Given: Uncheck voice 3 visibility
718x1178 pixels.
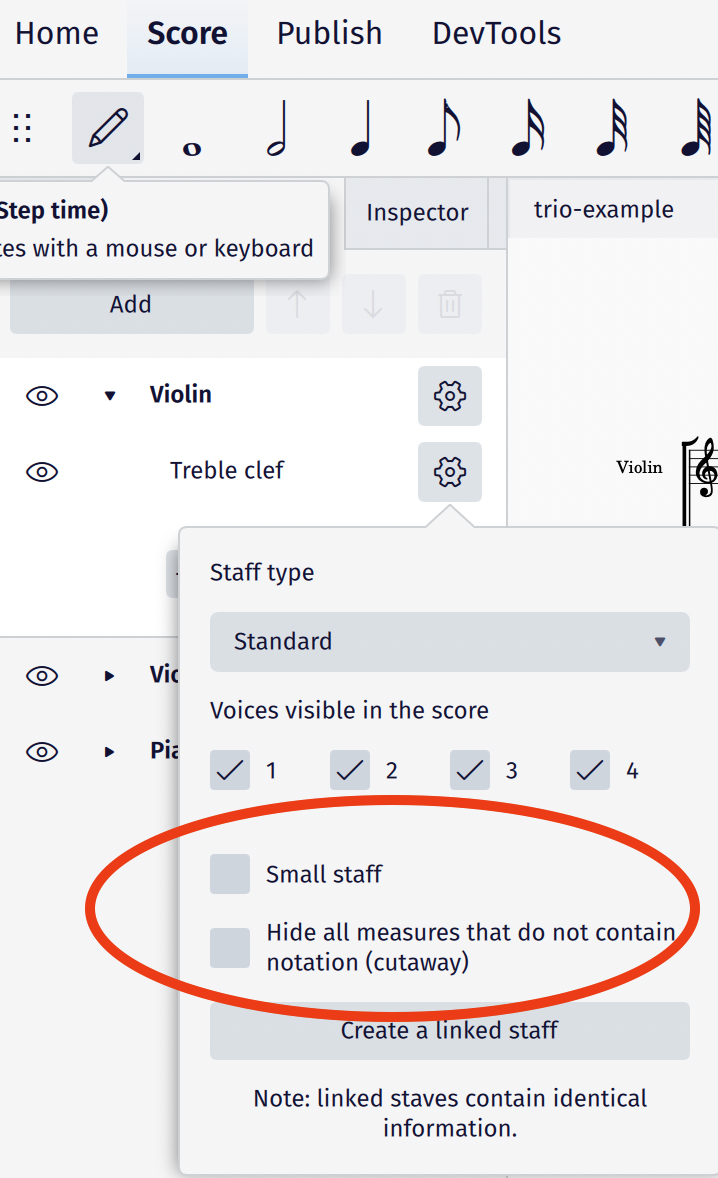Looking at the screenshot, I should point(469,770).
